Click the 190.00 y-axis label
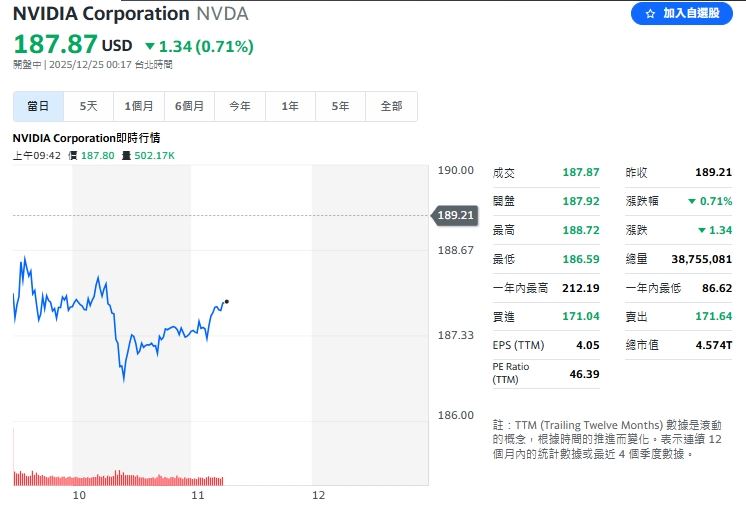Image resolution: width=746 pixels, height=512 pixels. click(x=455, y=170)
